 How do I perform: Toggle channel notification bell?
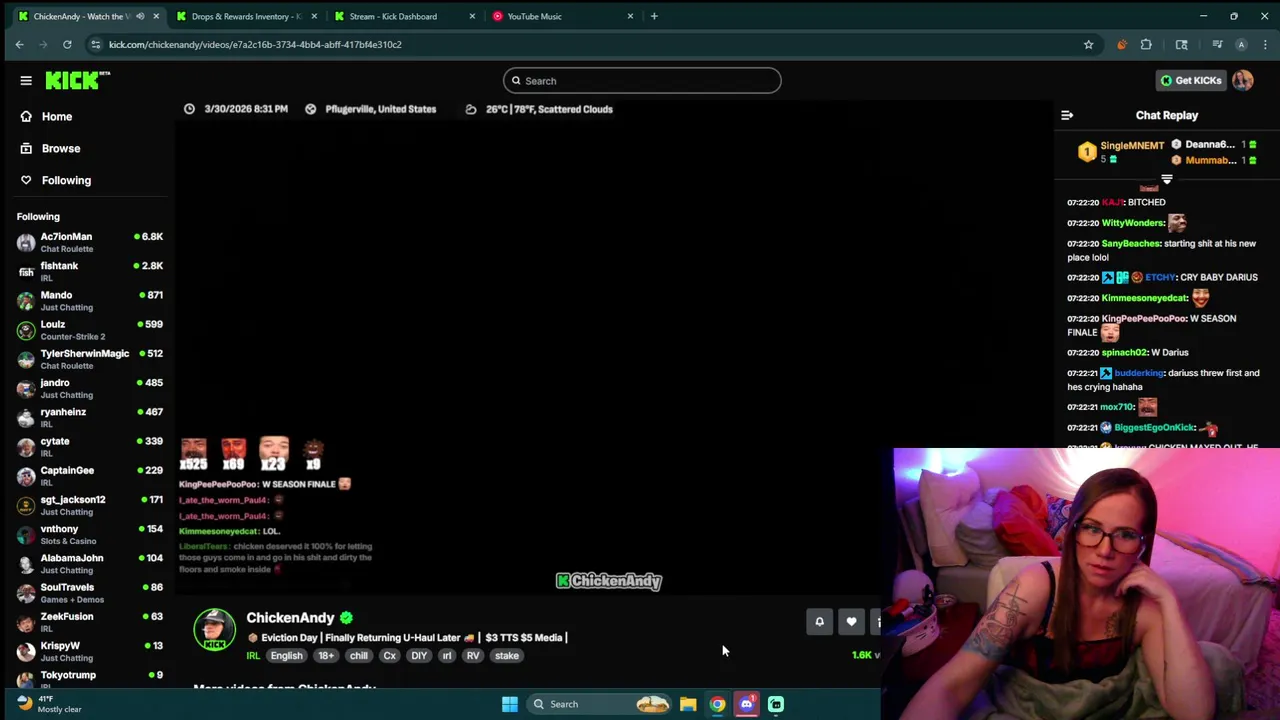[x=819, y=622]
